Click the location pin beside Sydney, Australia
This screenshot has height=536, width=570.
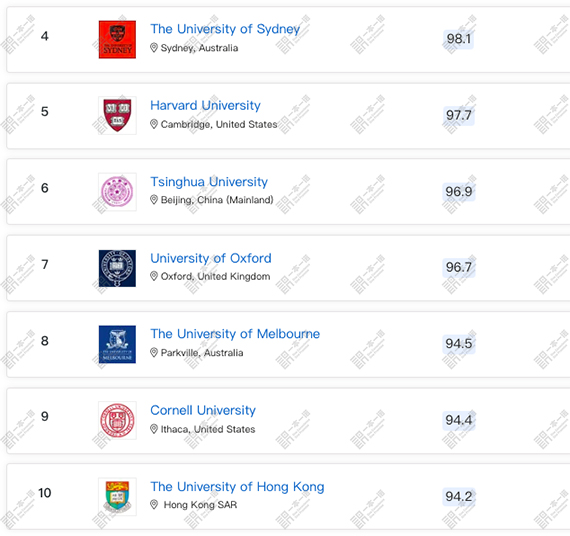[x=154, y=48]
